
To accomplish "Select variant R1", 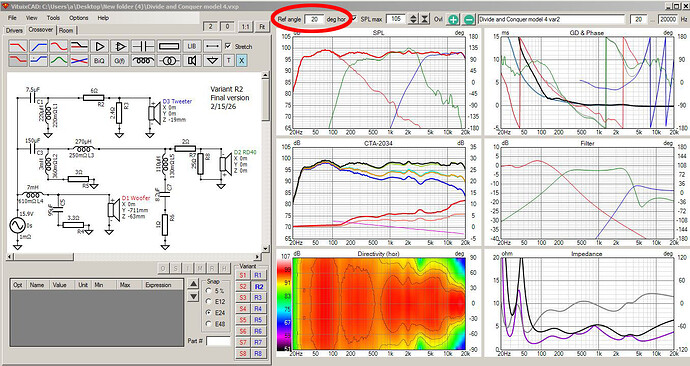I will pos(258,275).
